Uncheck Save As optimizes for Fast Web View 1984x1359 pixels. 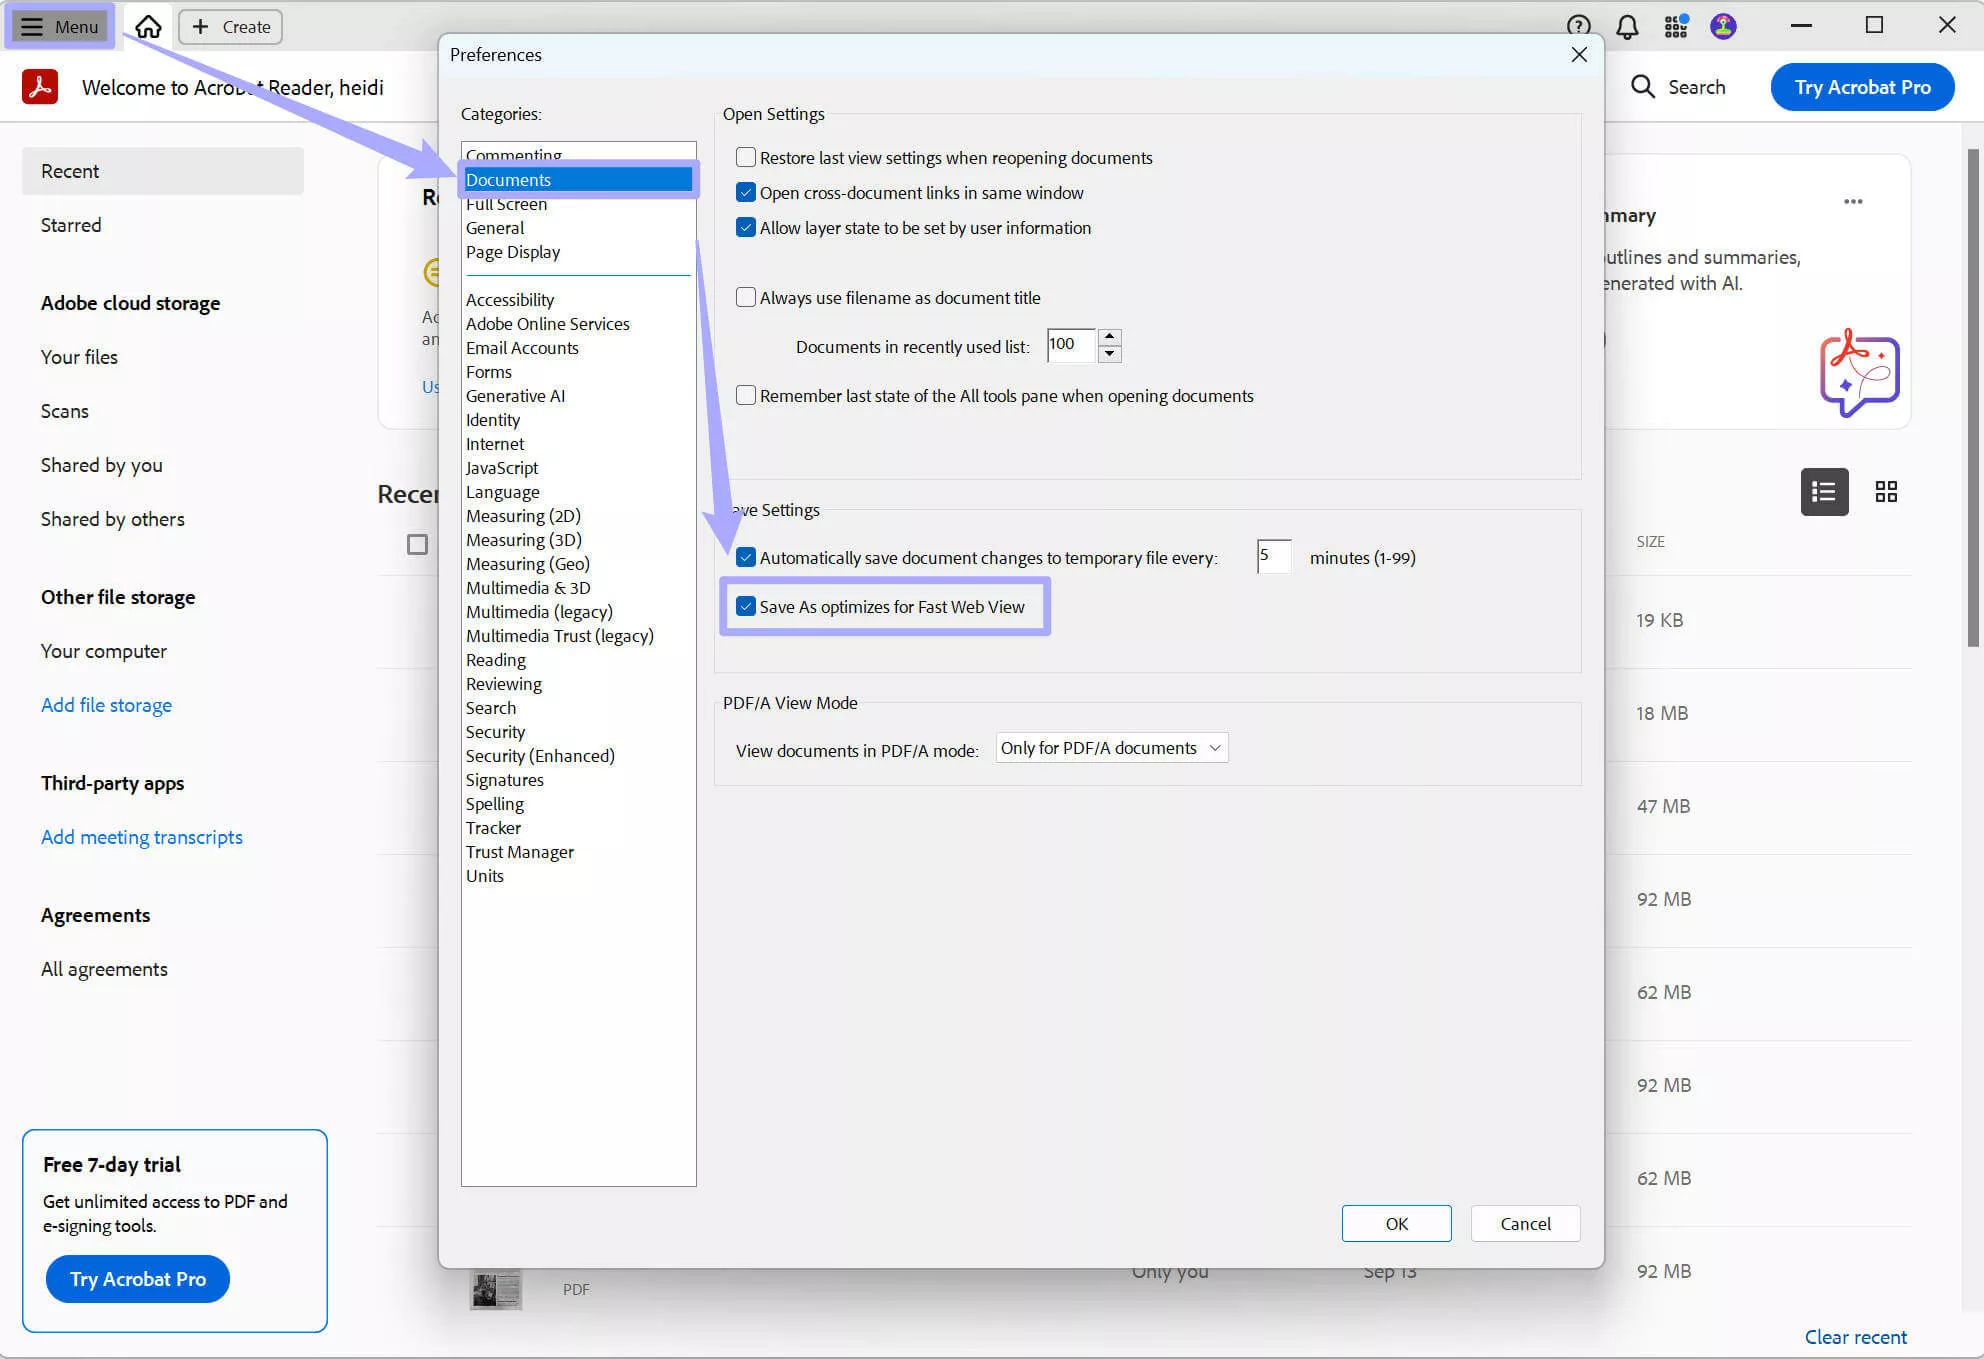pyautogui.click(x=745, y=606)
